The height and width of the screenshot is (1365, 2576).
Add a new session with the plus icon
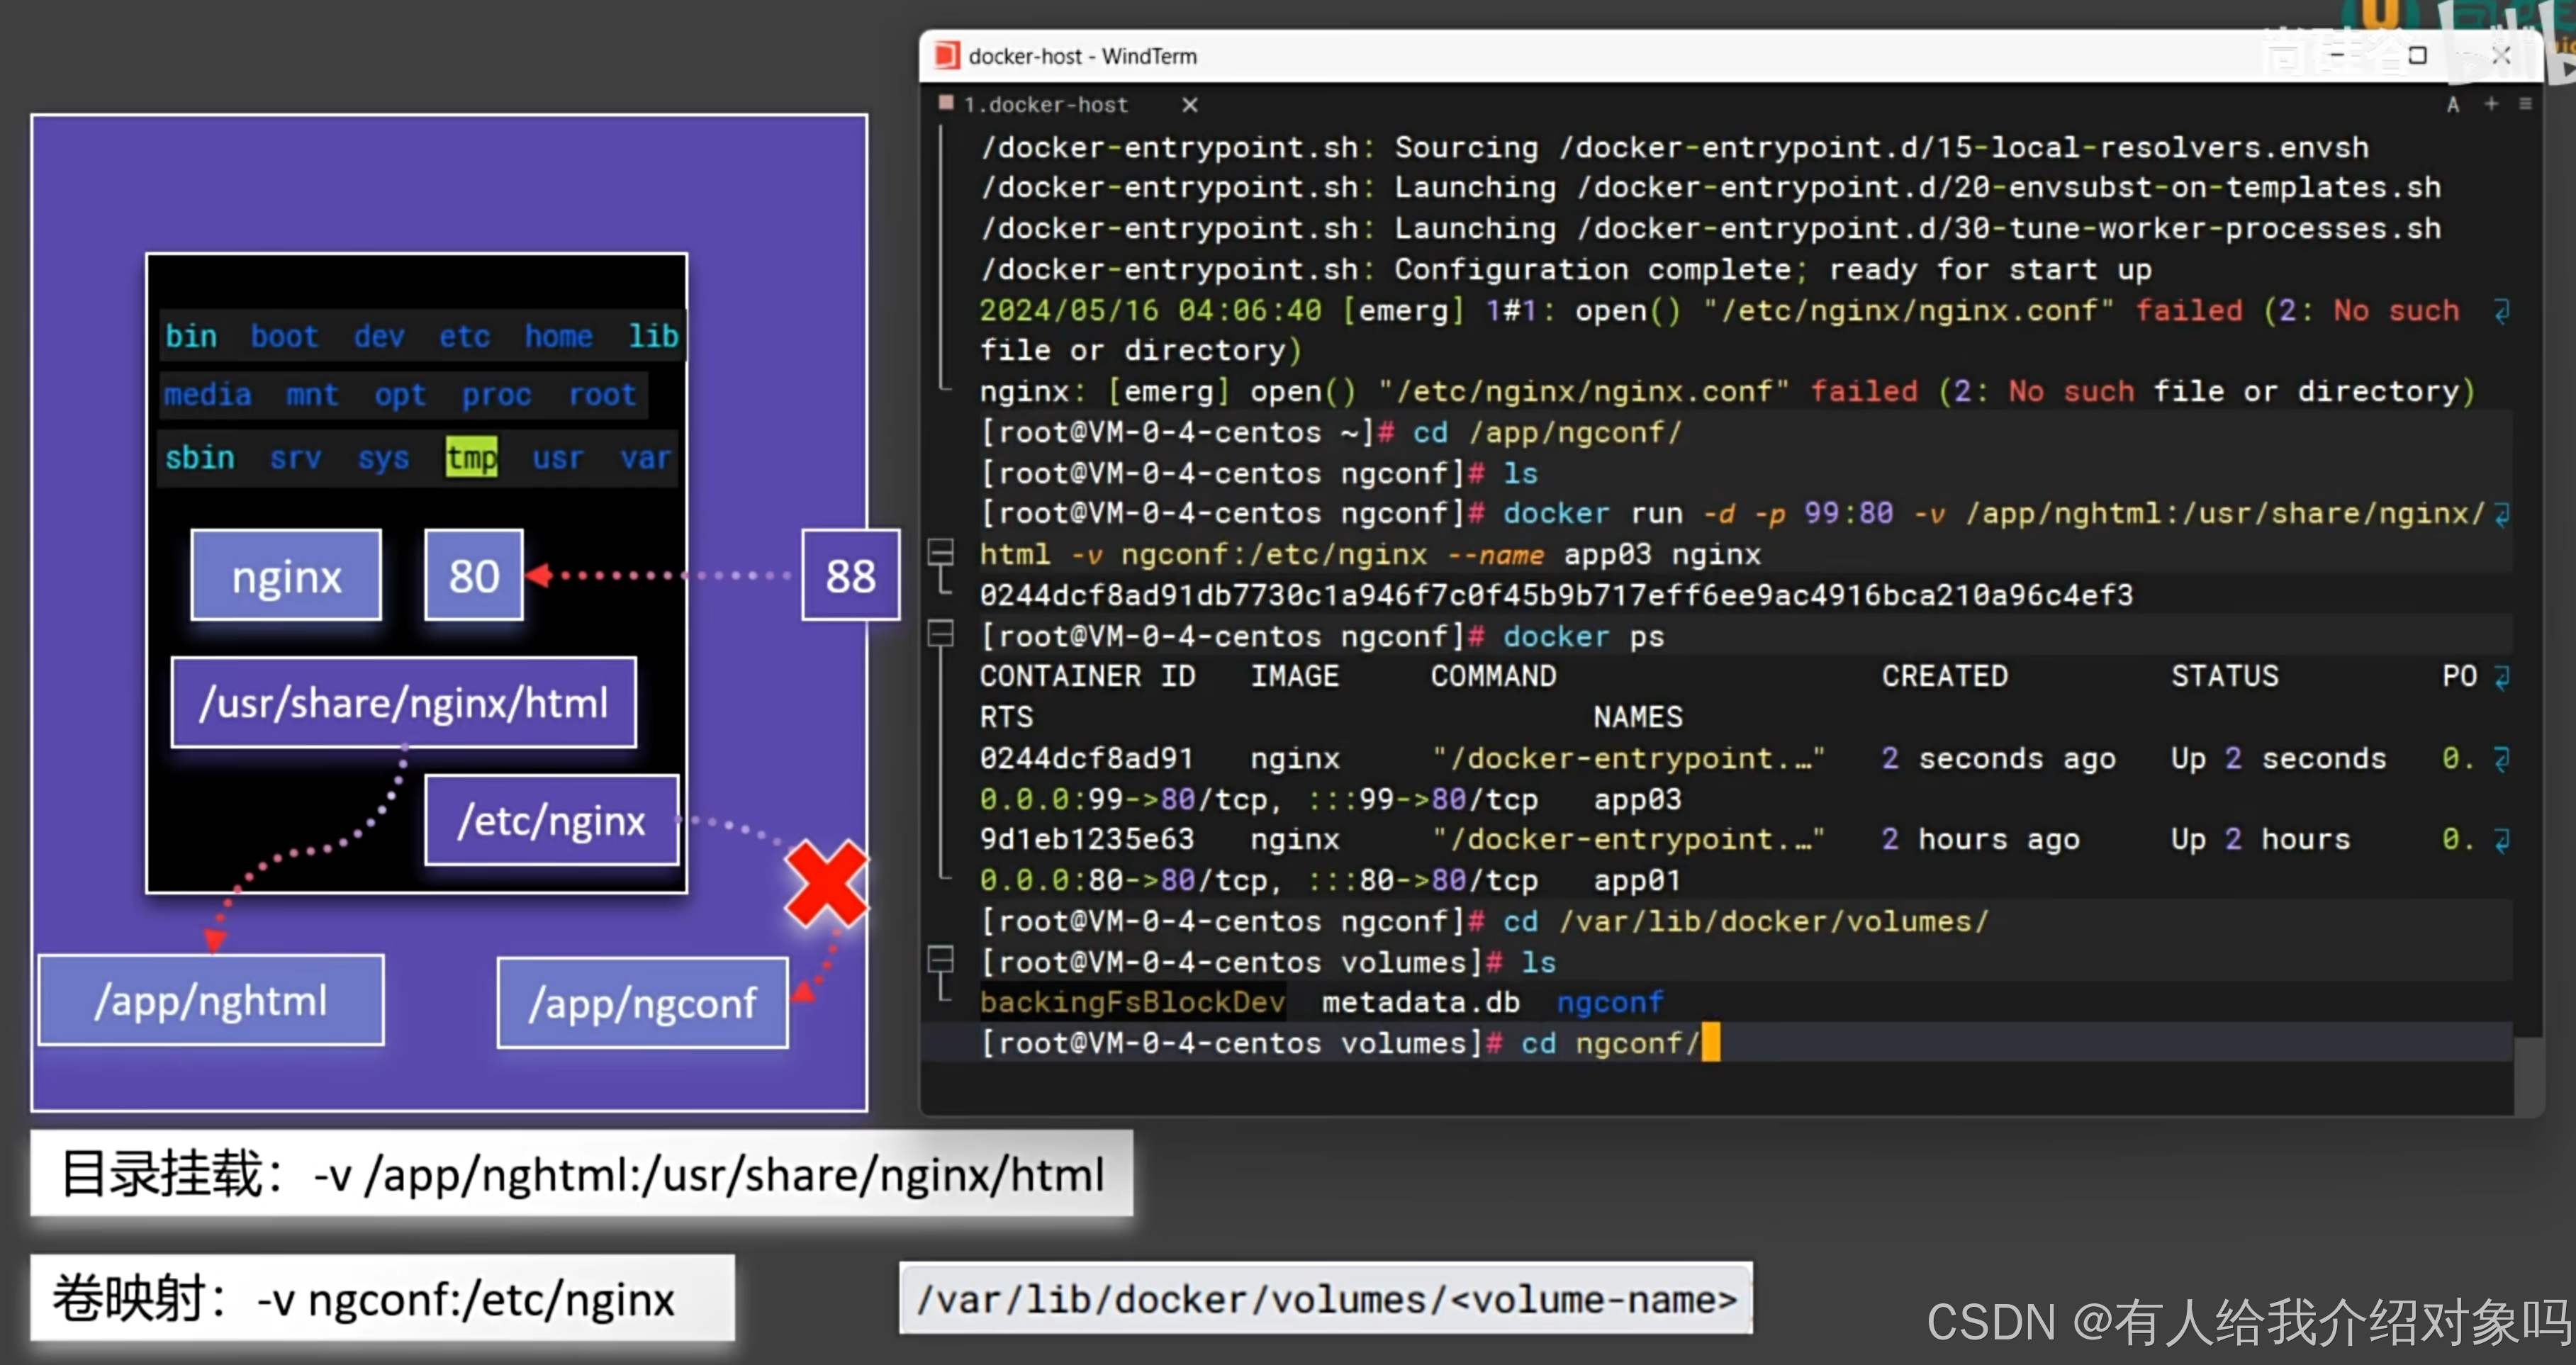click(x=2491, y=104)
